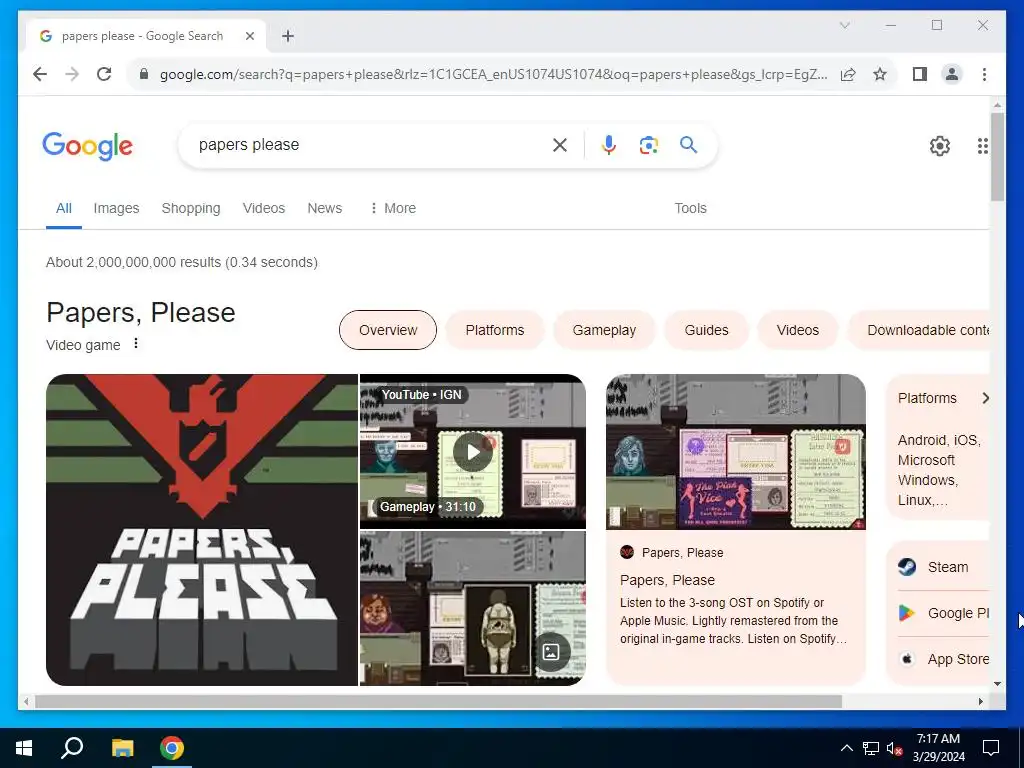The image size is (1024, 768).
Task: Select the Downloadable content chip
Action: 918,330
